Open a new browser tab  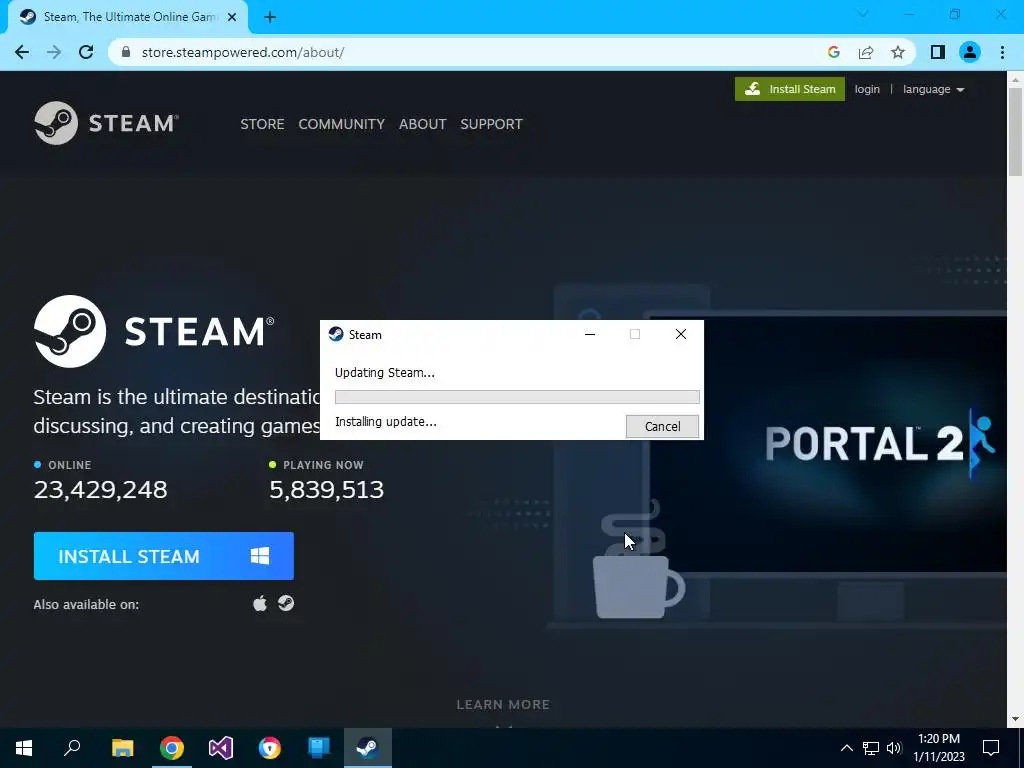pyautogui.click(x=270, y=18)
